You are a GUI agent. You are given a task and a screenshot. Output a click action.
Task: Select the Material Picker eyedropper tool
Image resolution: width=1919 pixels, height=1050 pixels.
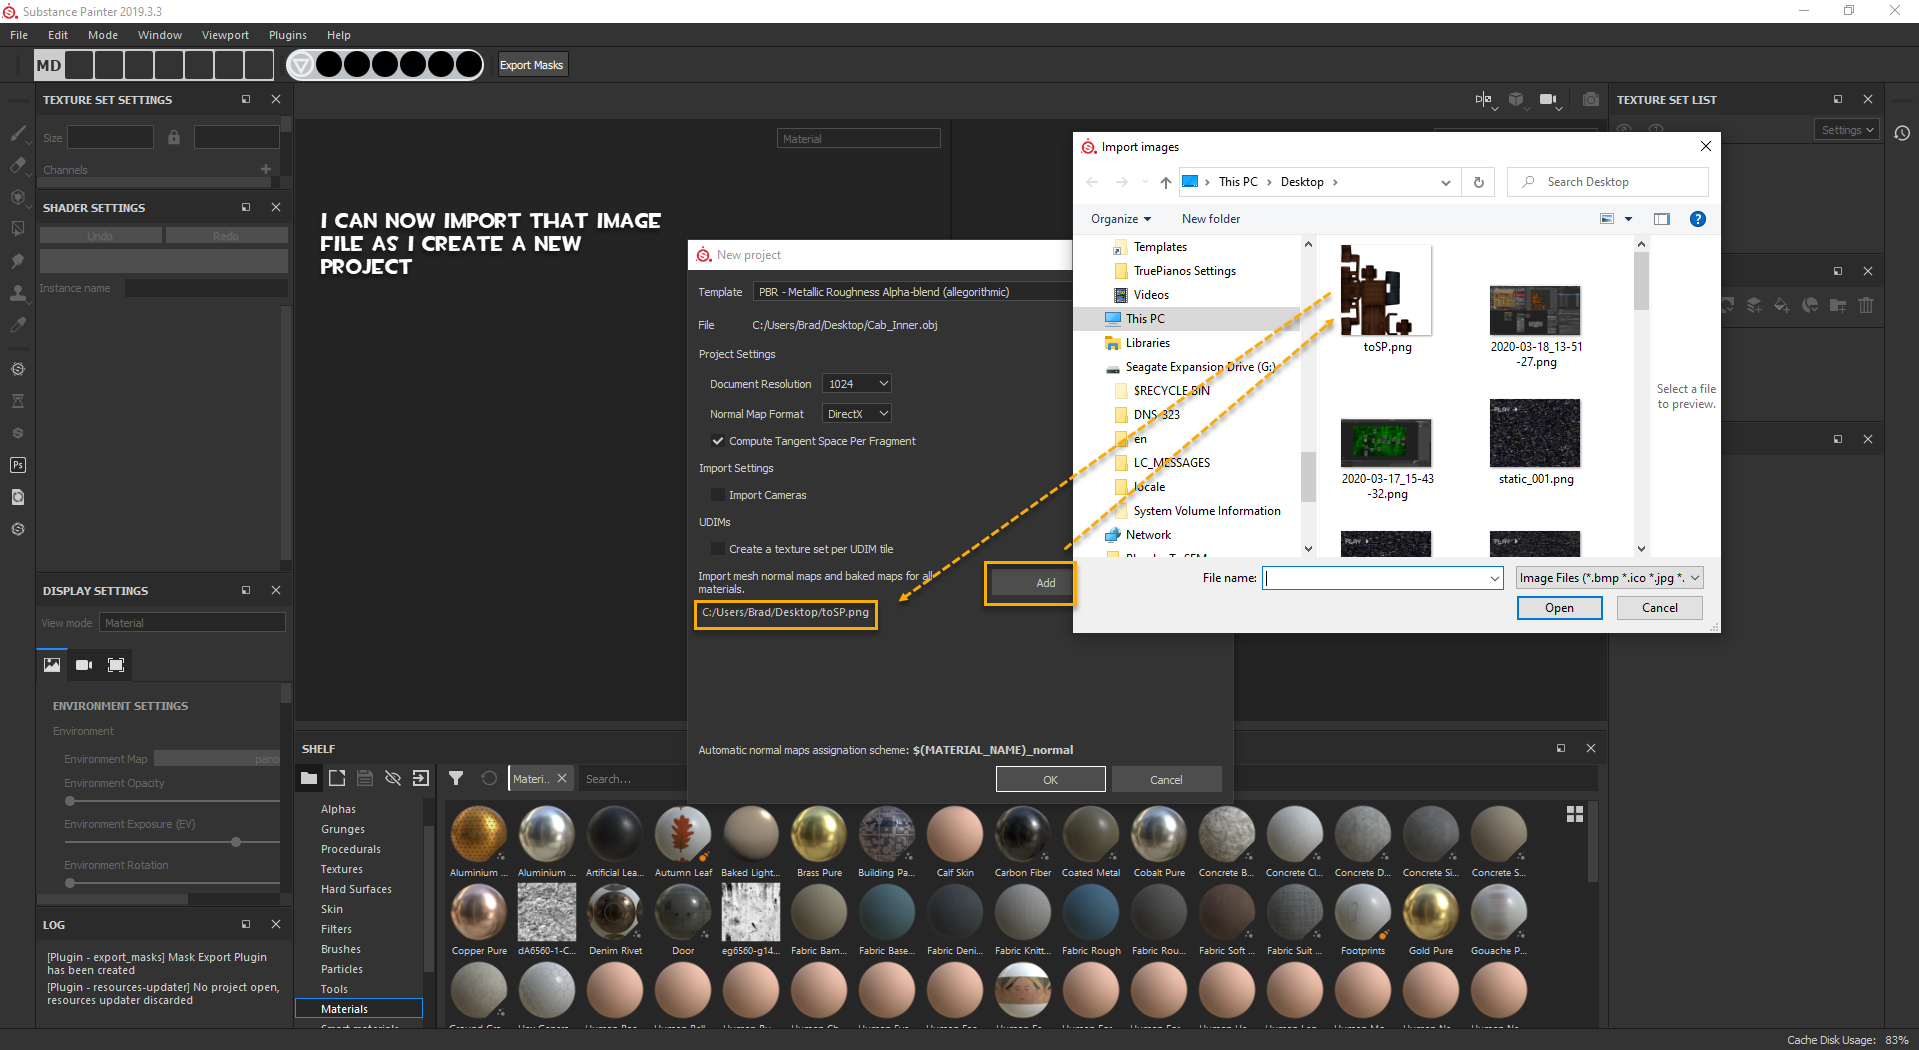click(x=17, y=325)
